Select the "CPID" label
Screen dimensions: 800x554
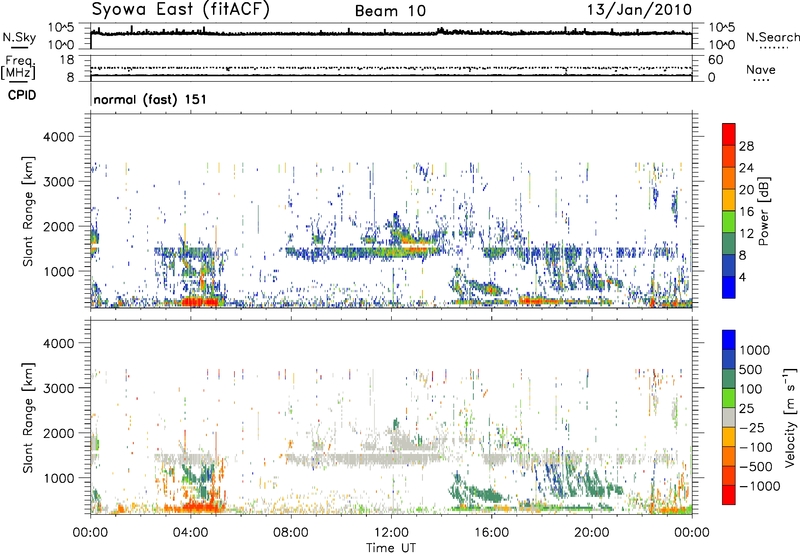pos(22,95)
